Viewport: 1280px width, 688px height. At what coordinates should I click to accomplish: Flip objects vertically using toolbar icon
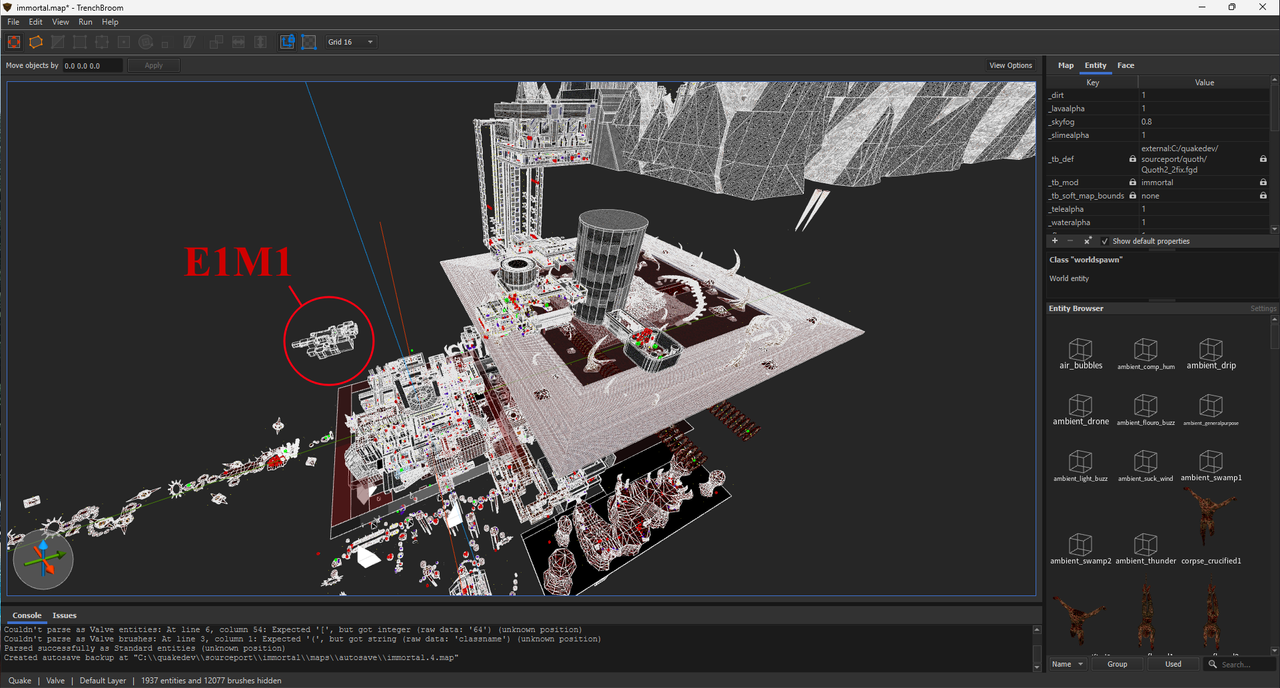pyautogui.click(x=260, y=42)
